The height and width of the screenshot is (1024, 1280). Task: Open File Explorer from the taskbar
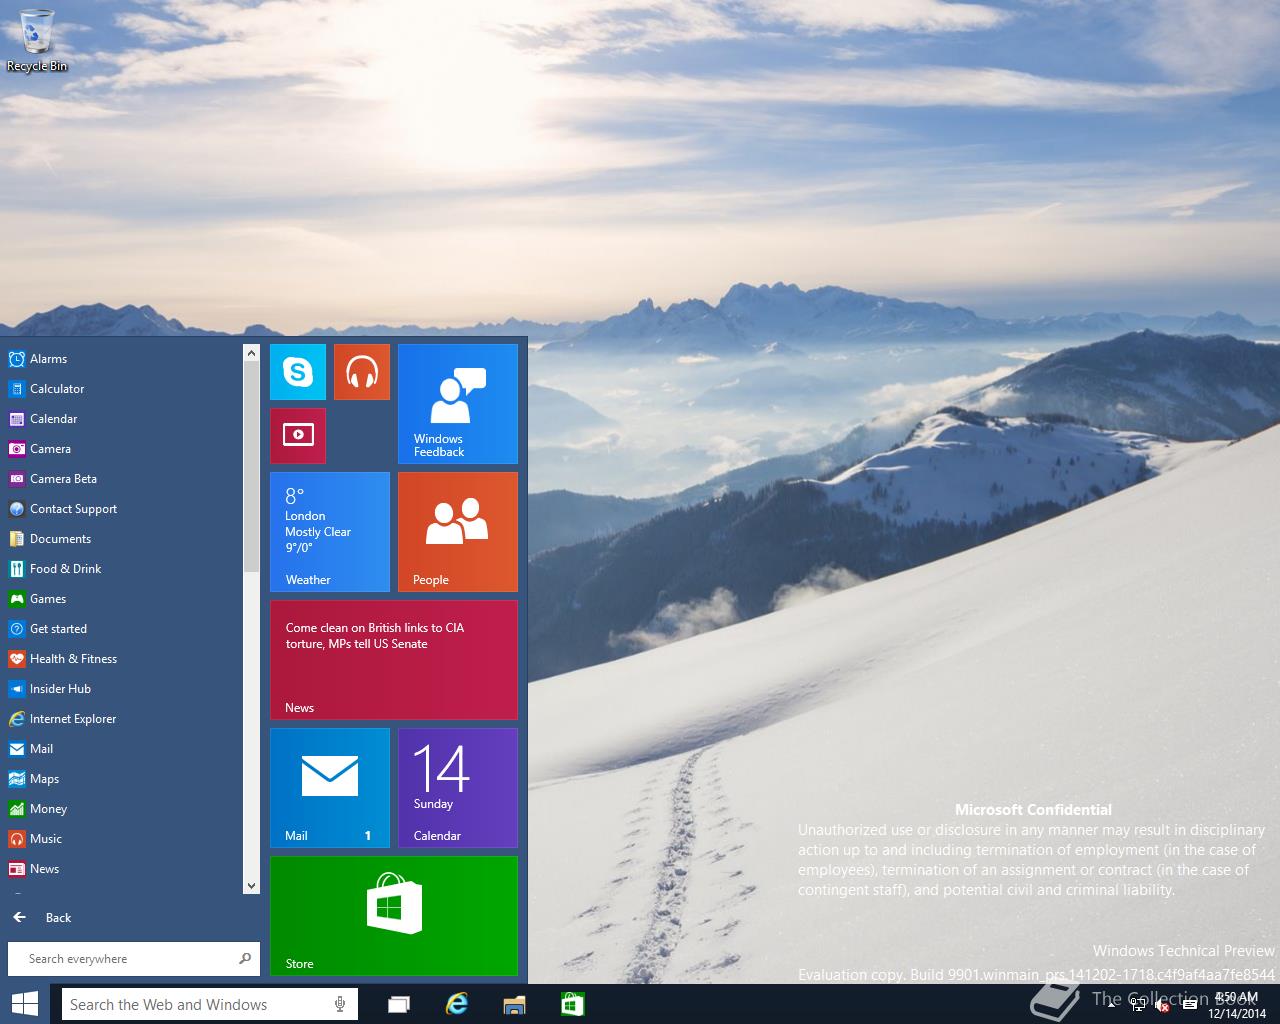(514, 1004)
